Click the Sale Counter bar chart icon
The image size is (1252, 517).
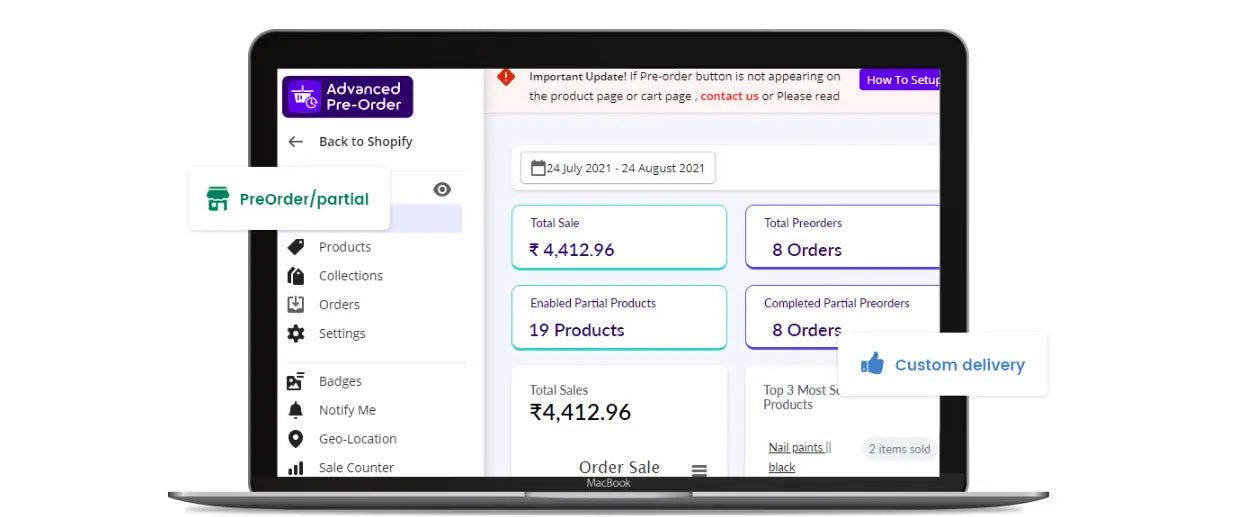point(295,468)
